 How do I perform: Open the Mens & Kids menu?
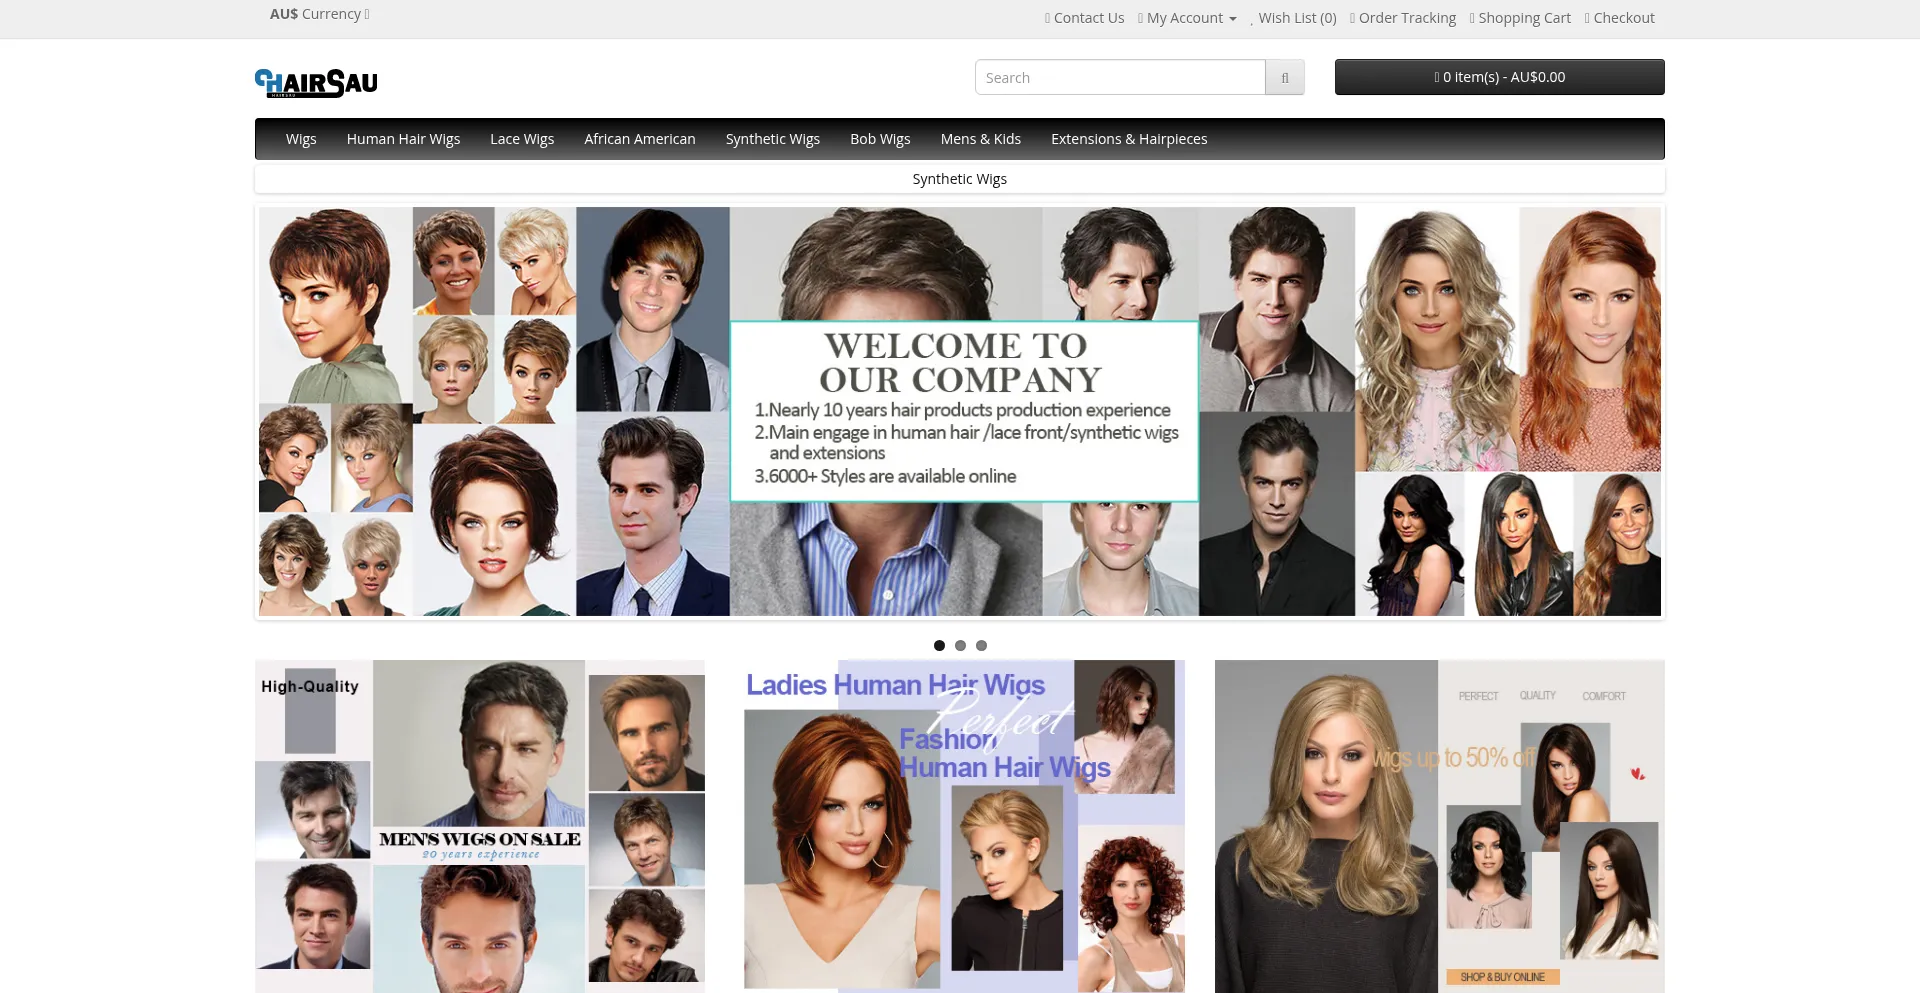981,139
